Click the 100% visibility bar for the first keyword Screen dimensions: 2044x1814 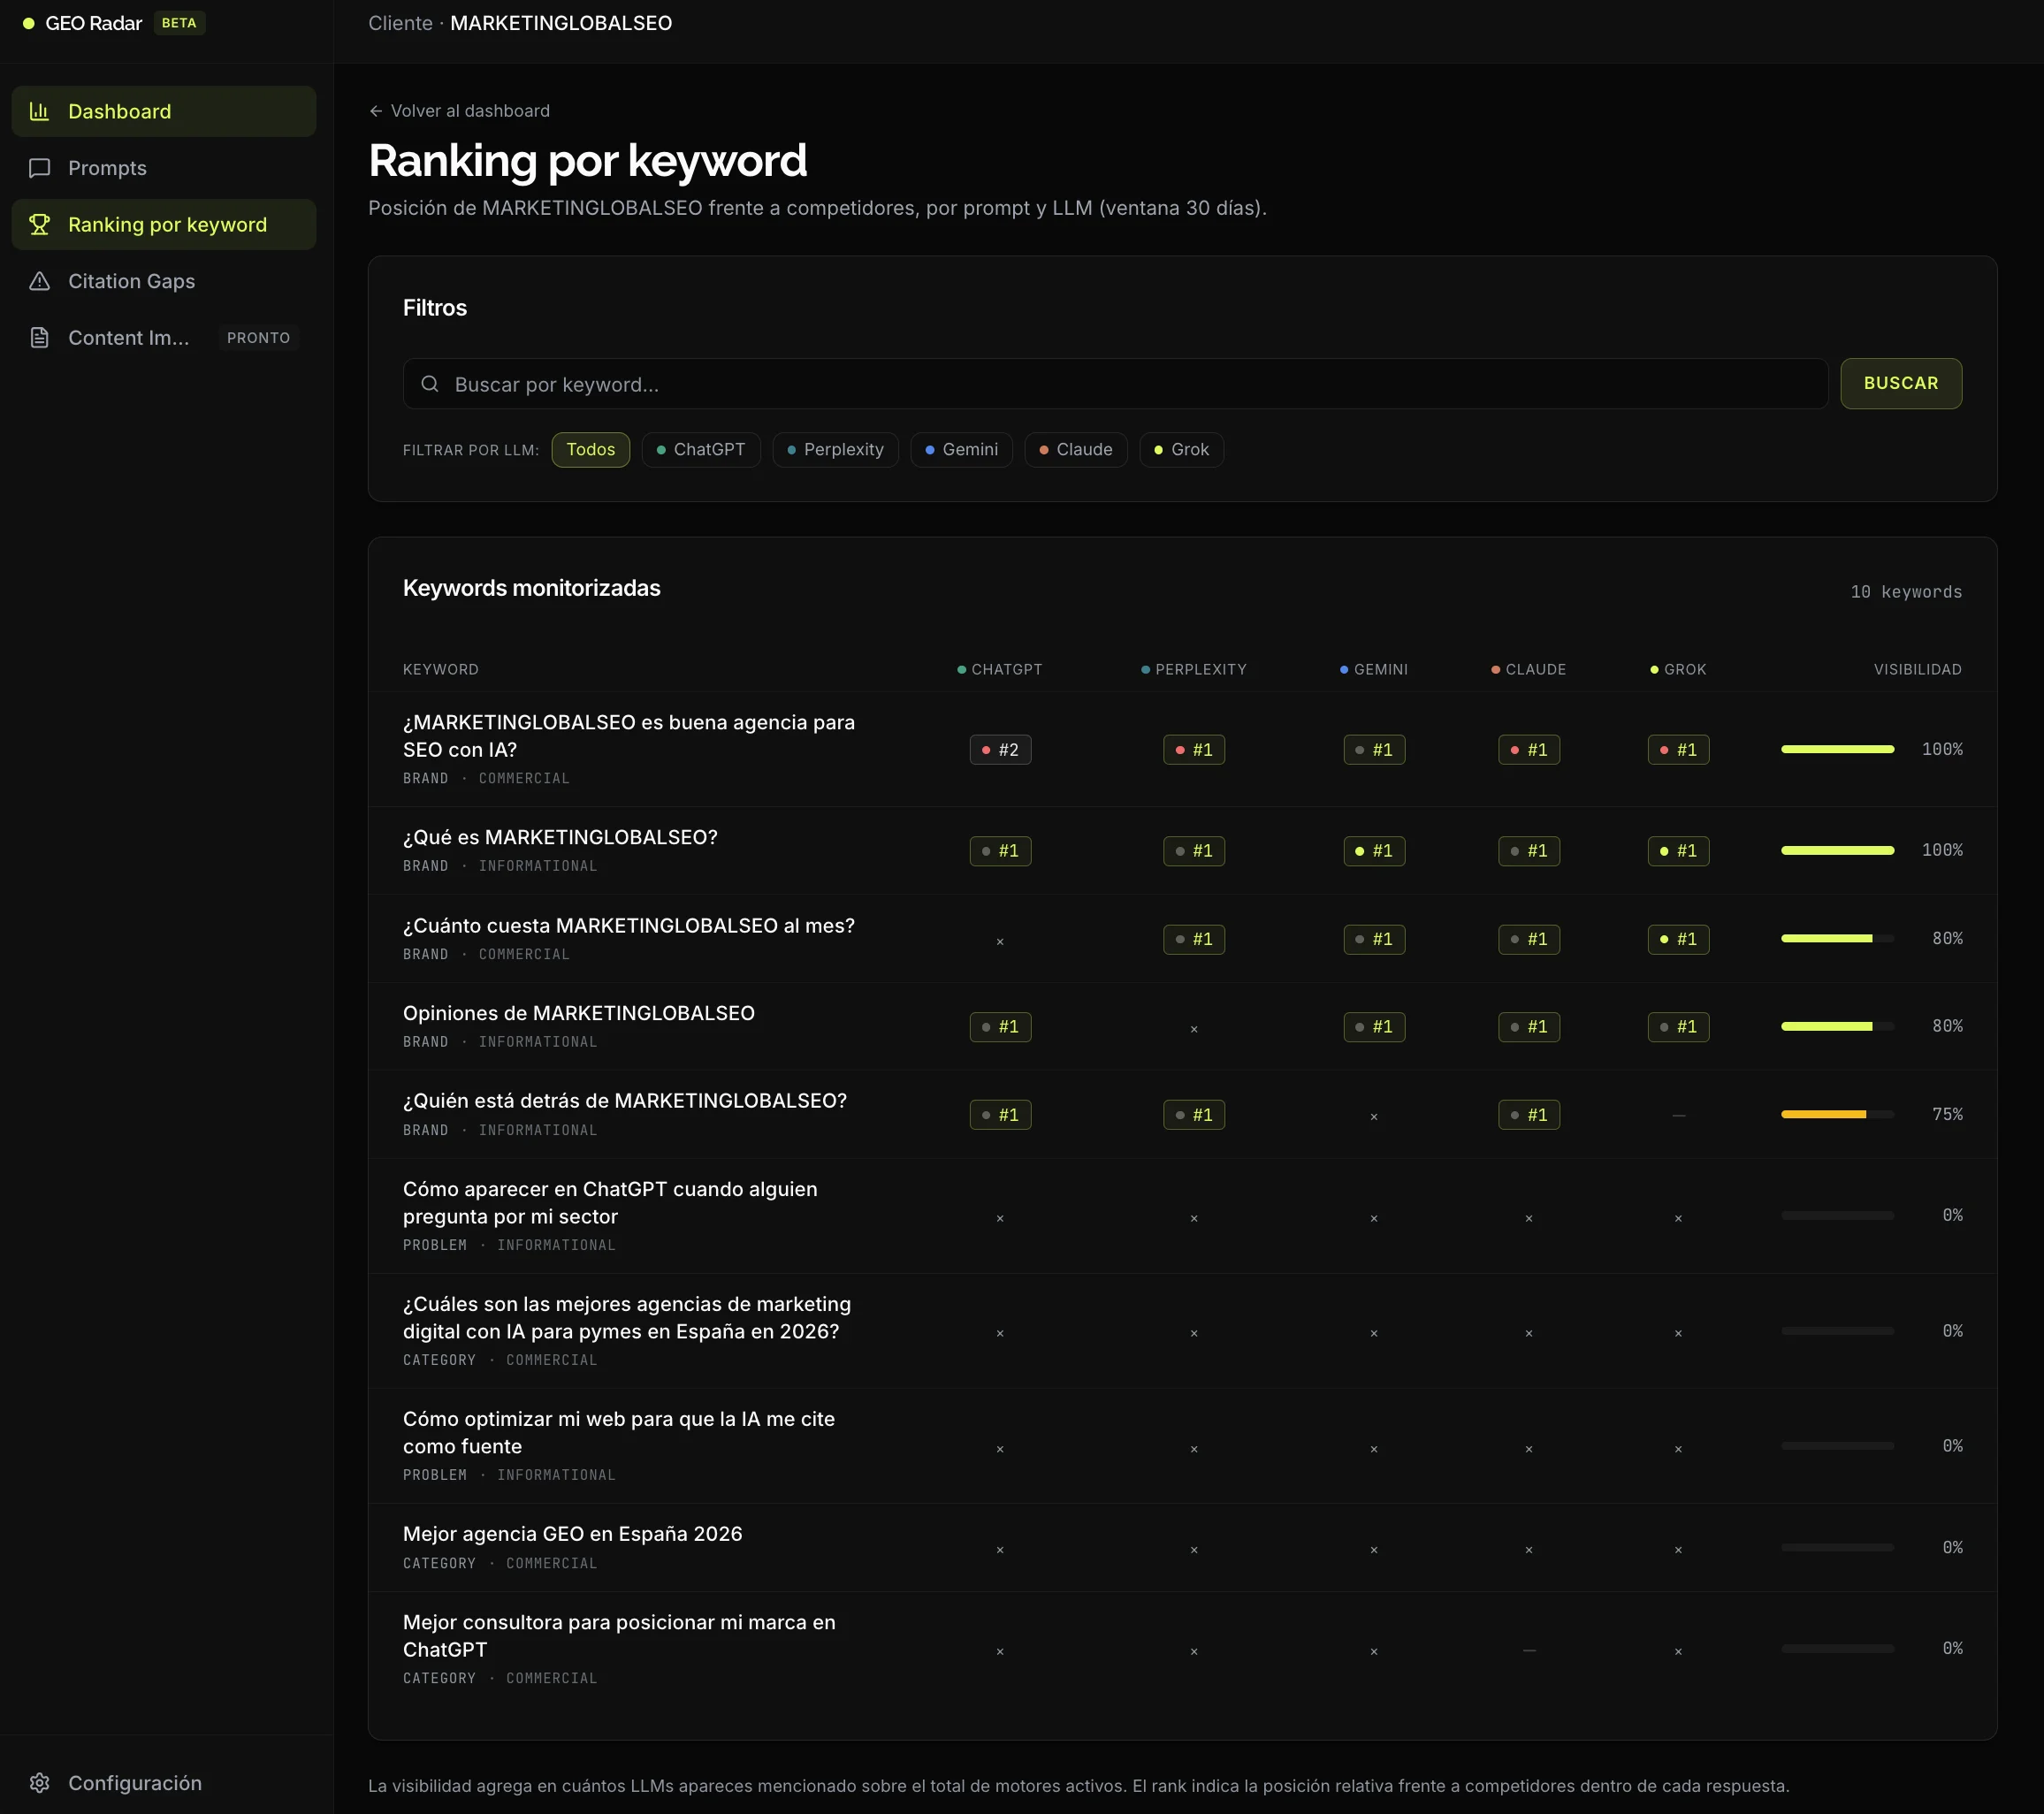[1836, 748]
